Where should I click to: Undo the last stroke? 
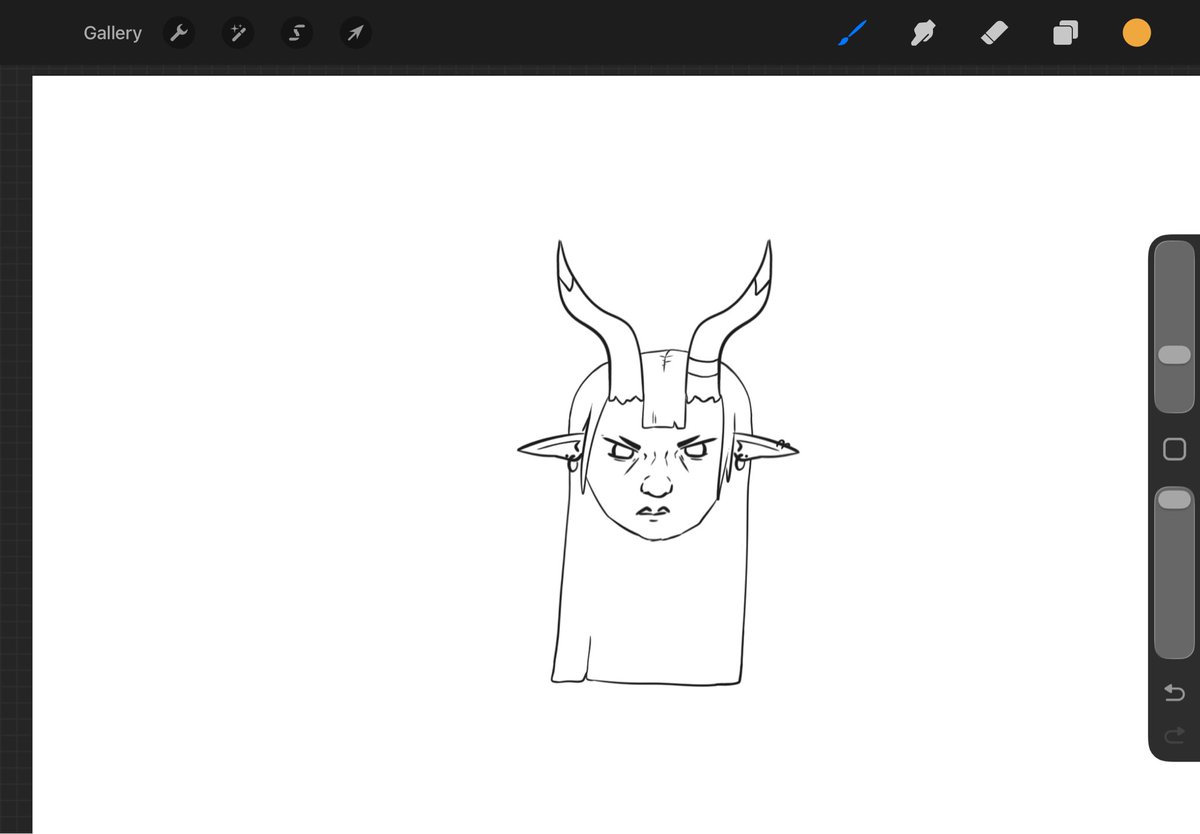tap(1174, 693)
